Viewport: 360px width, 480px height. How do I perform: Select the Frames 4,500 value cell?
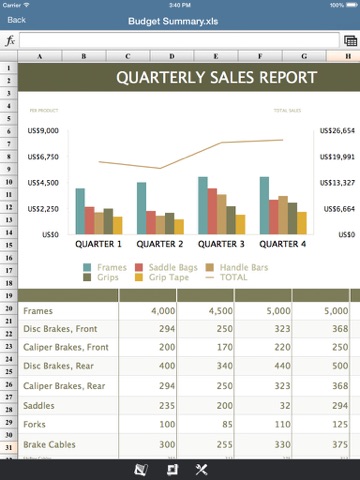pyautogui.click(x=205, y=311)
